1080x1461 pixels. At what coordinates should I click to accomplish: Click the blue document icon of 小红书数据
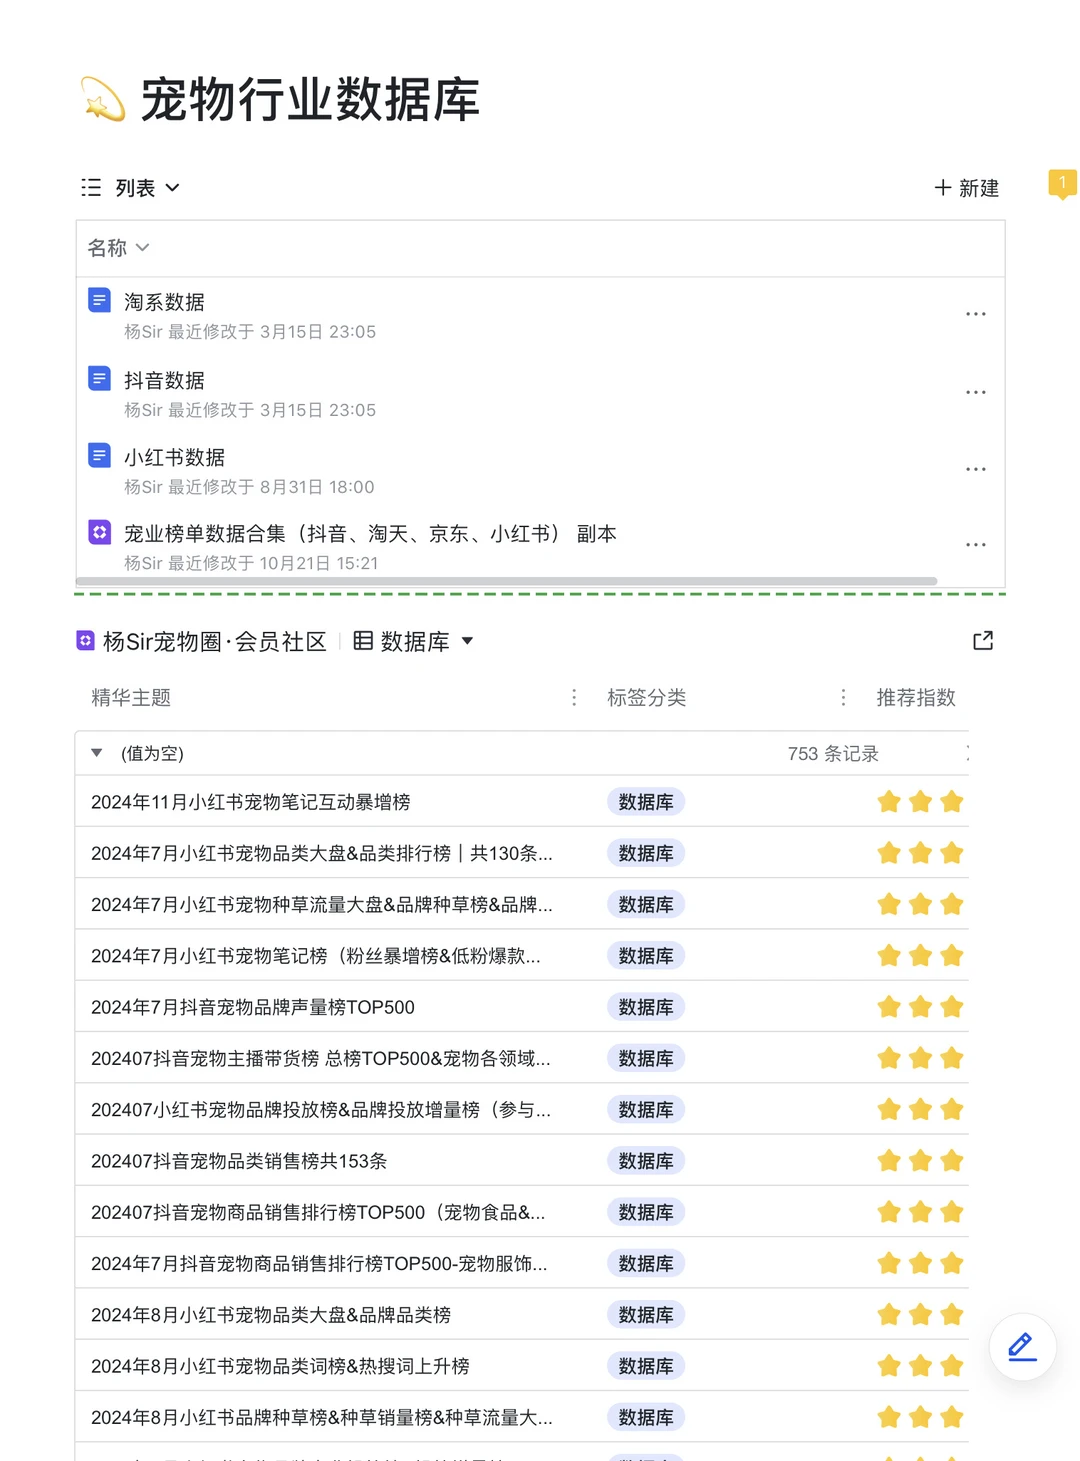99,455
